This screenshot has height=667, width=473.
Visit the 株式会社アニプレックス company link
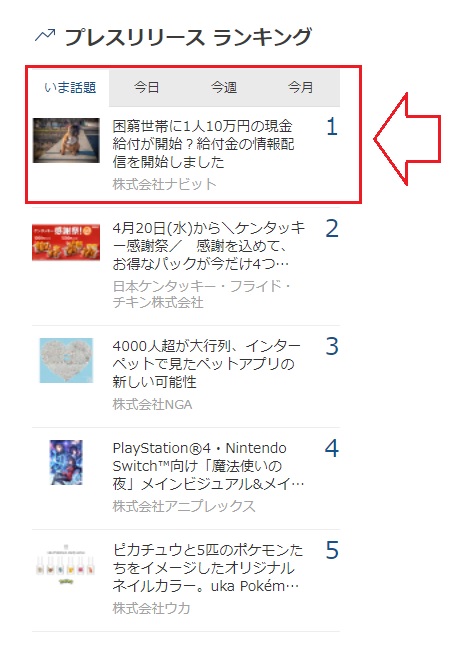pyautogui.click(x=184, y=506)
